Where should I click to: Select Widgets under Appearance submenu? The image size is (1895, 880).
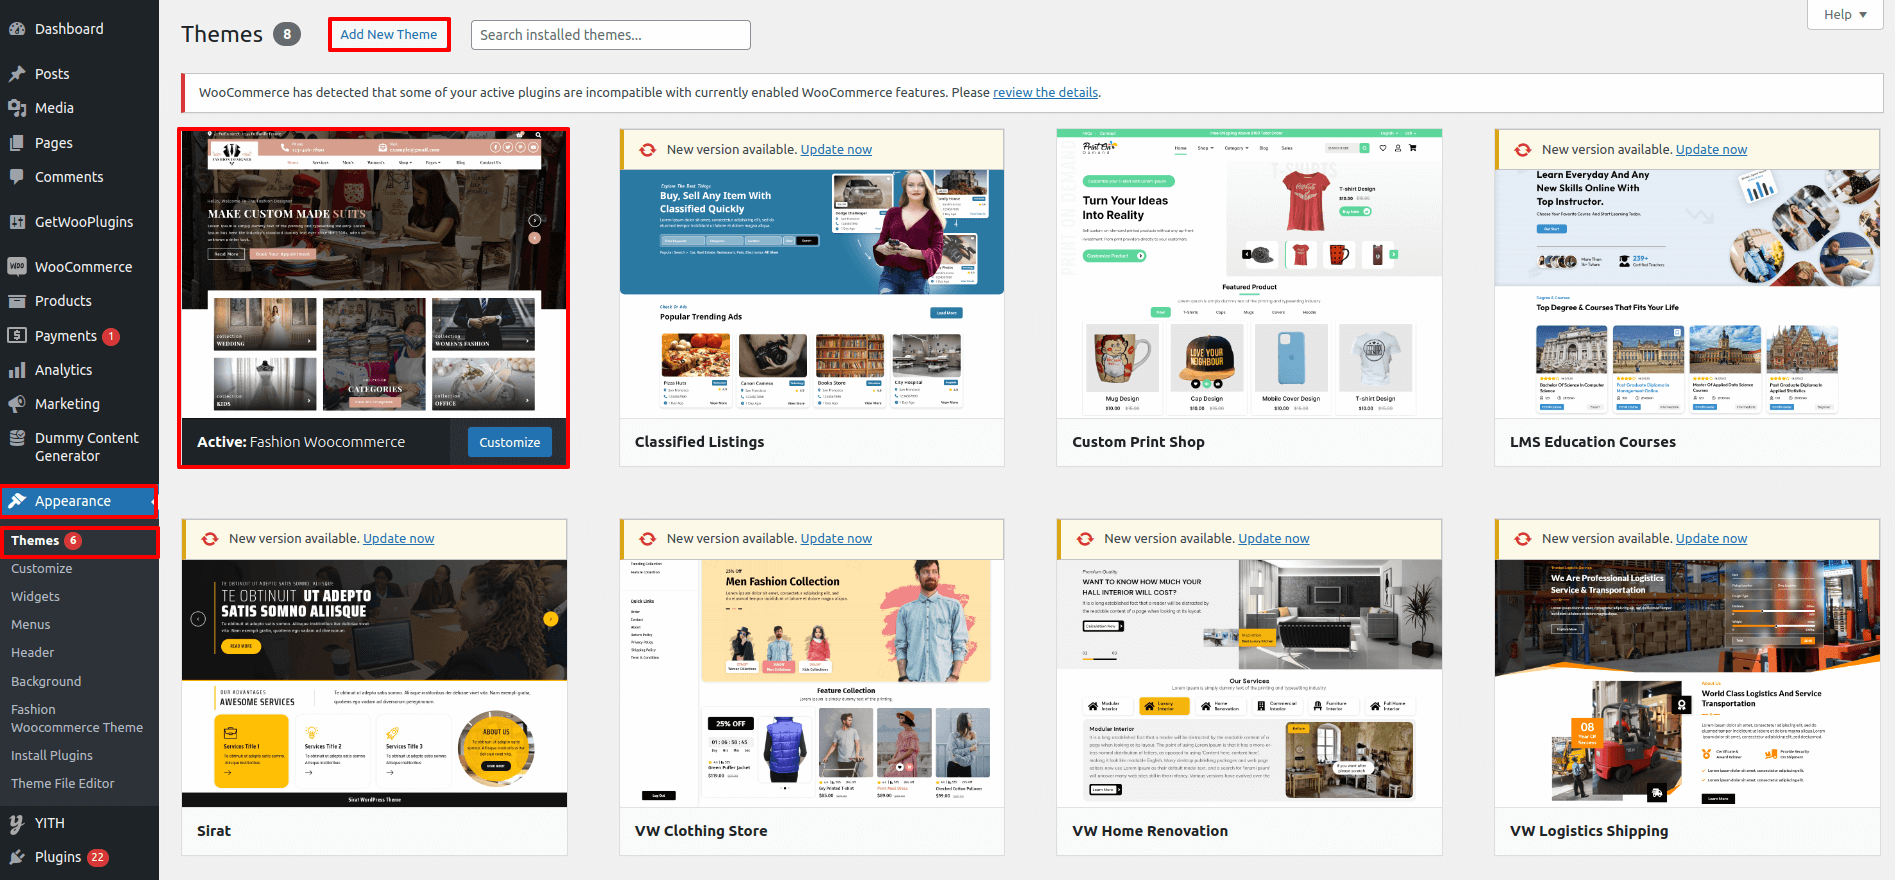coord(36,597)
